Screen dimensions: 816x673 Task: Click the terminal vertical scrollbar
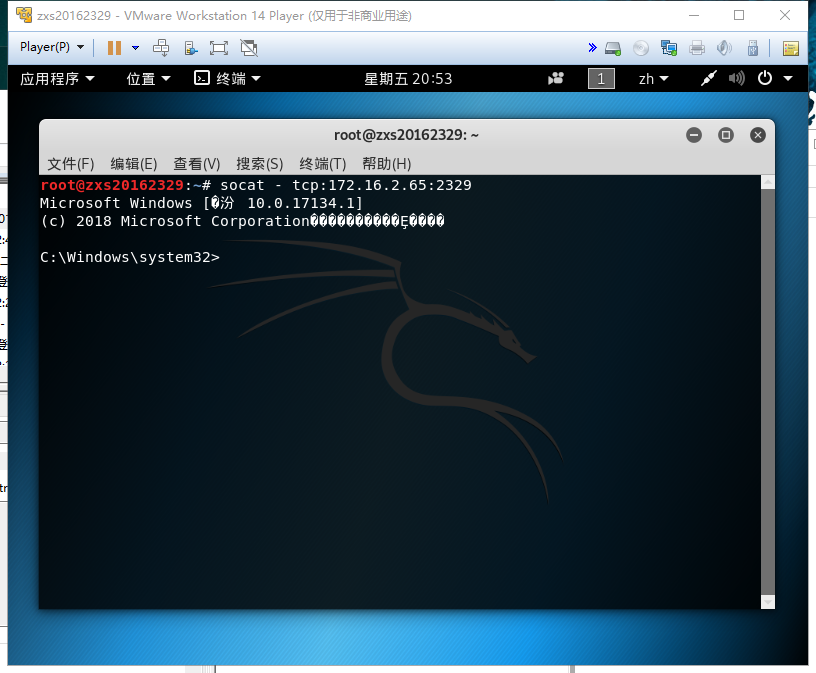(768, 391)
